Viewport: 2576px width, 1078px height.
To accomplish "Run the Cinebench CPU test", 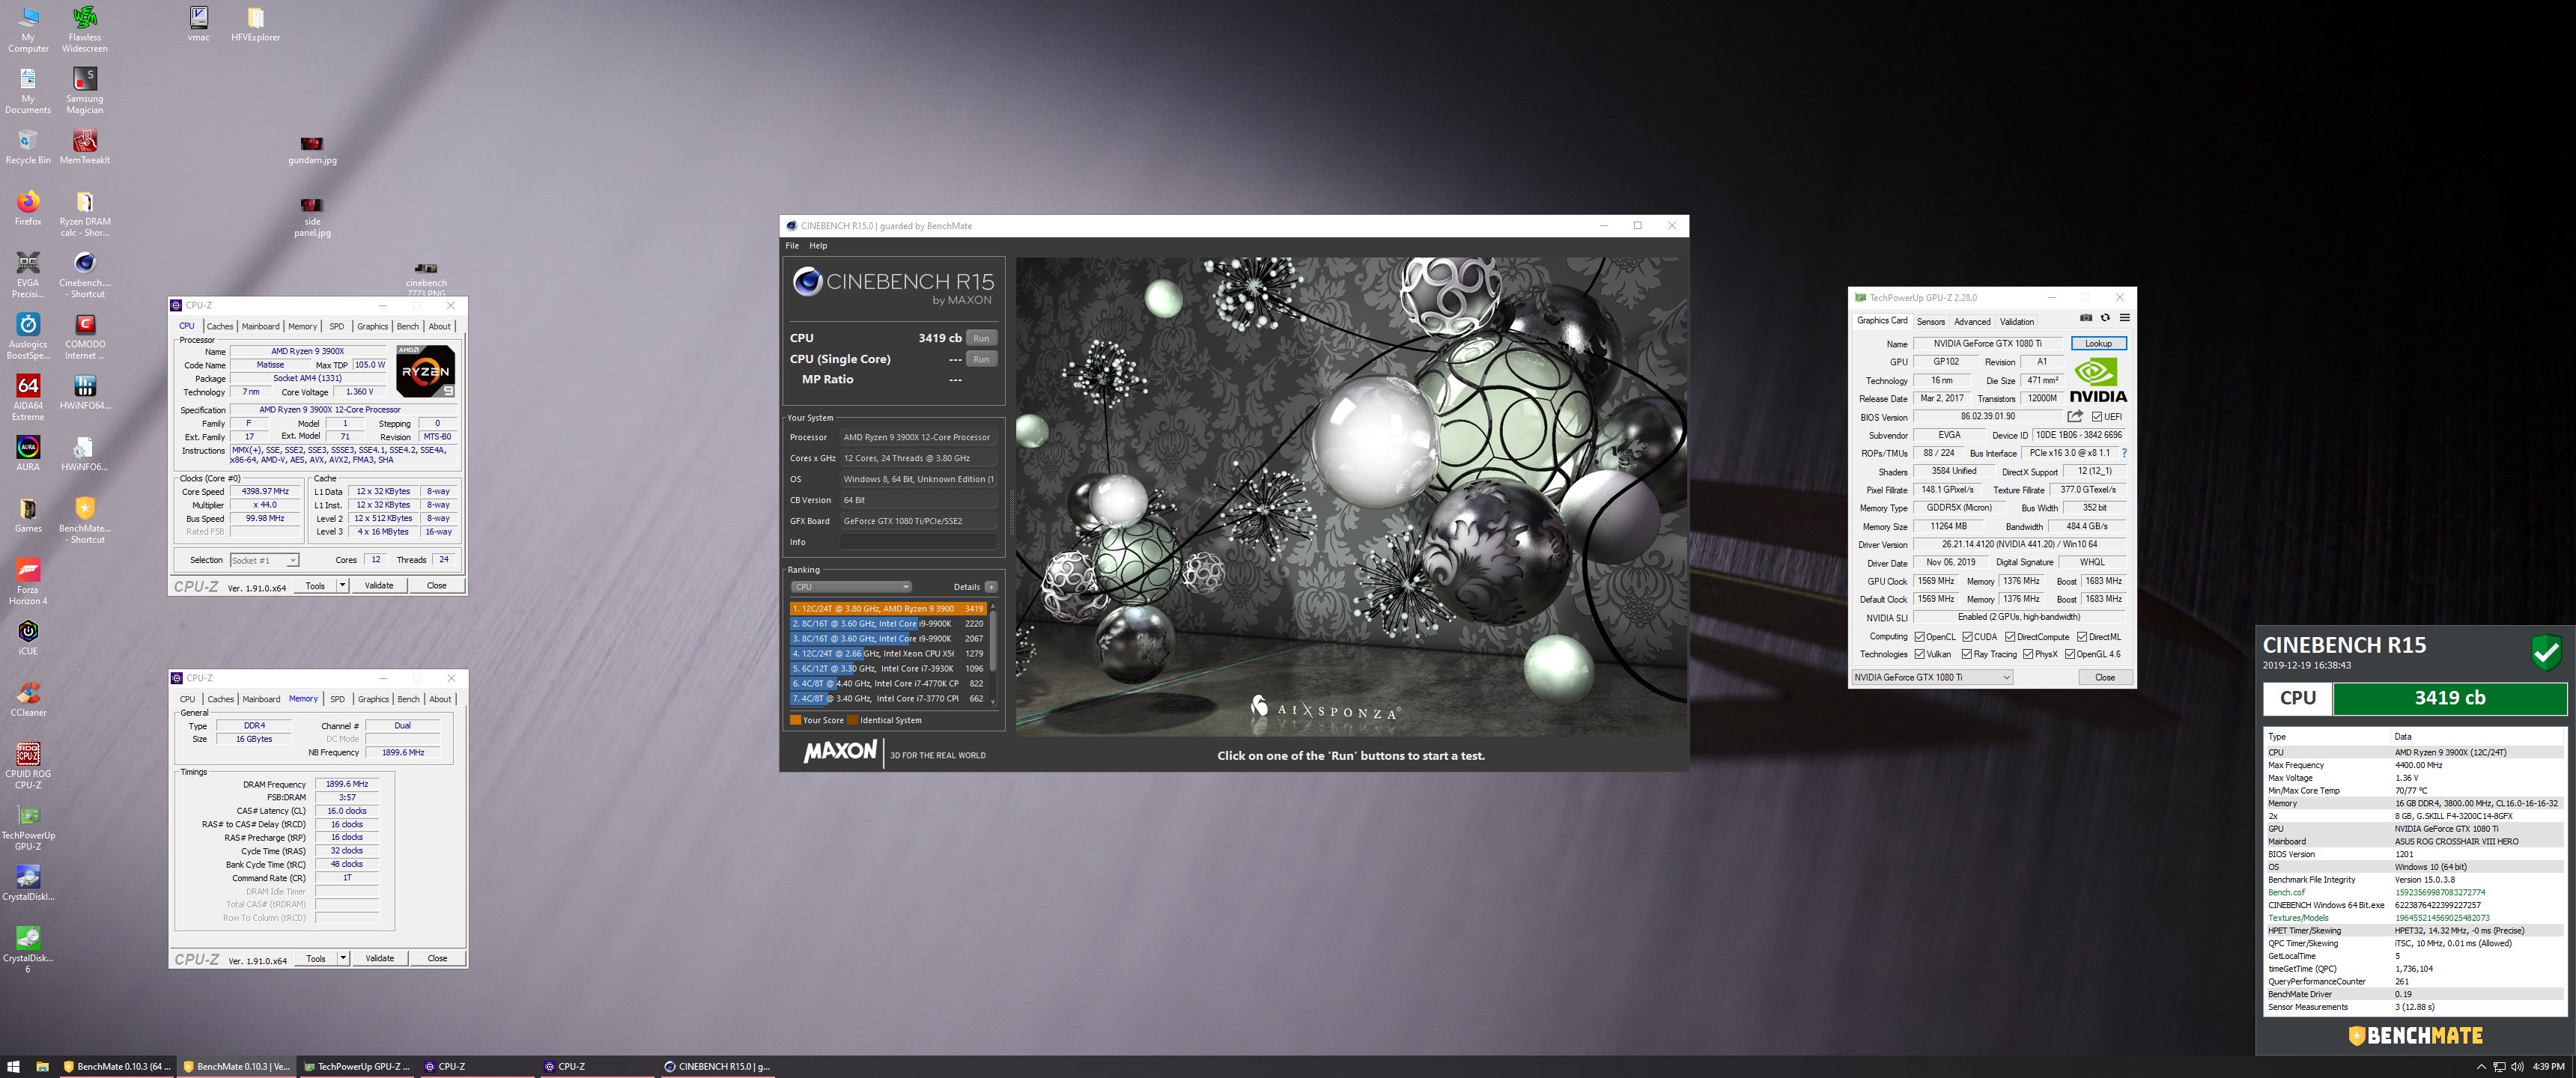I will click(x=981, y=338).
